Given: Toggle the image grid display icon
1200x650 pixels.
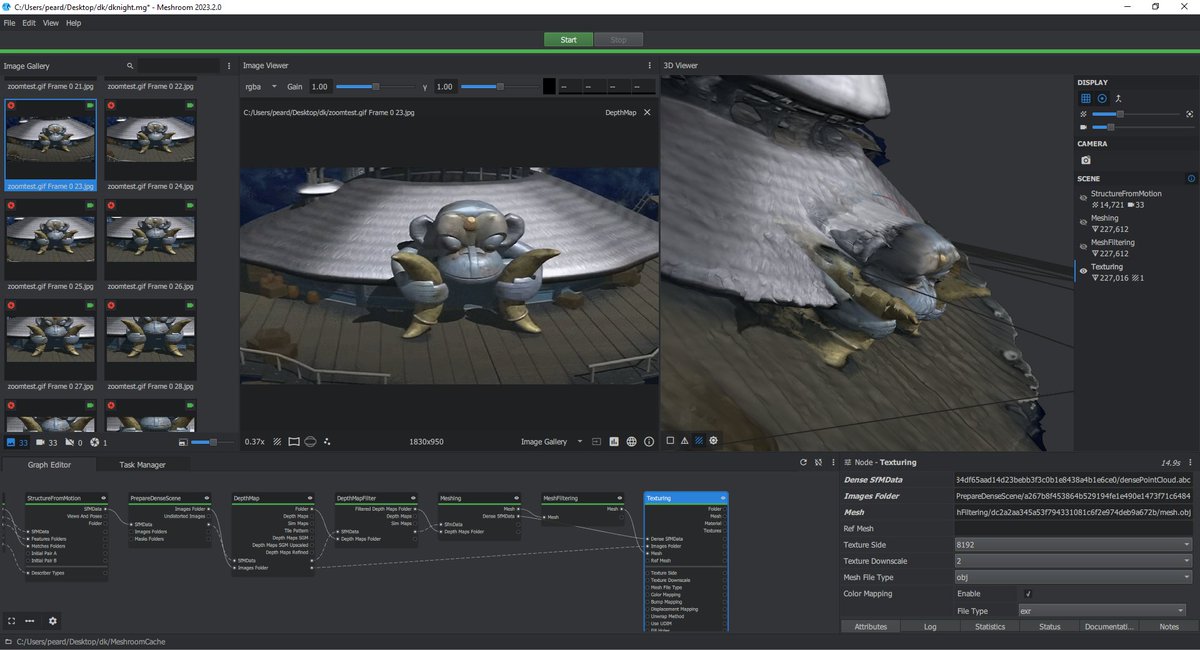Looking at the screenshot, I should (277, 441).
